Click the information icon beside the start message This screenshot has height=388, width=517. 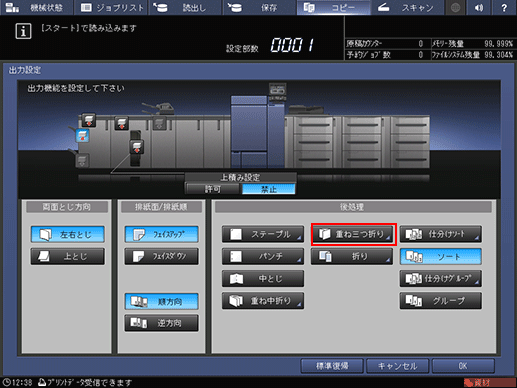(x=23, y=32)
